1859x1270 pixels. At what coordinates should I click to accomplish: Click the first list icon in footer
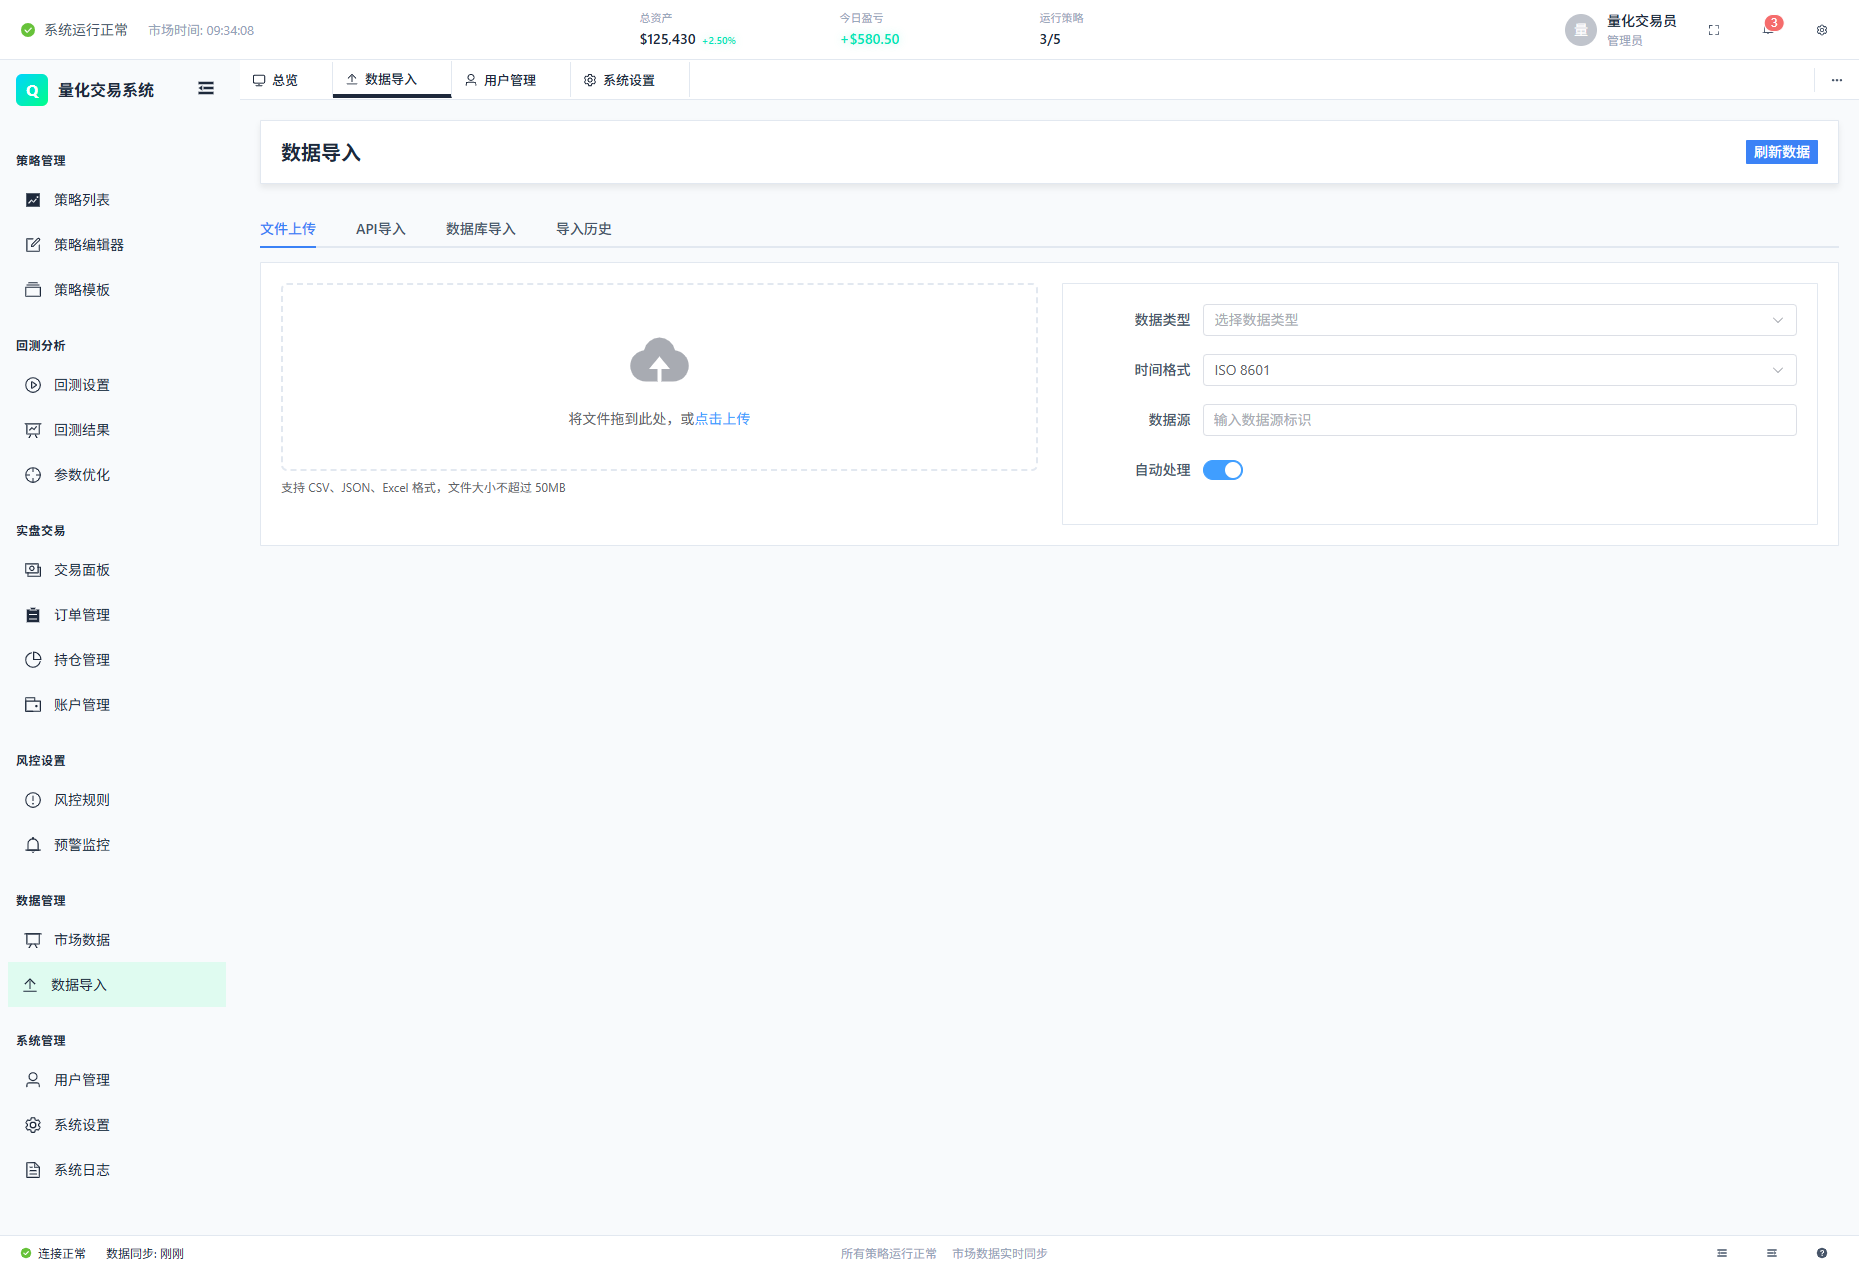click(1722, 1253)
